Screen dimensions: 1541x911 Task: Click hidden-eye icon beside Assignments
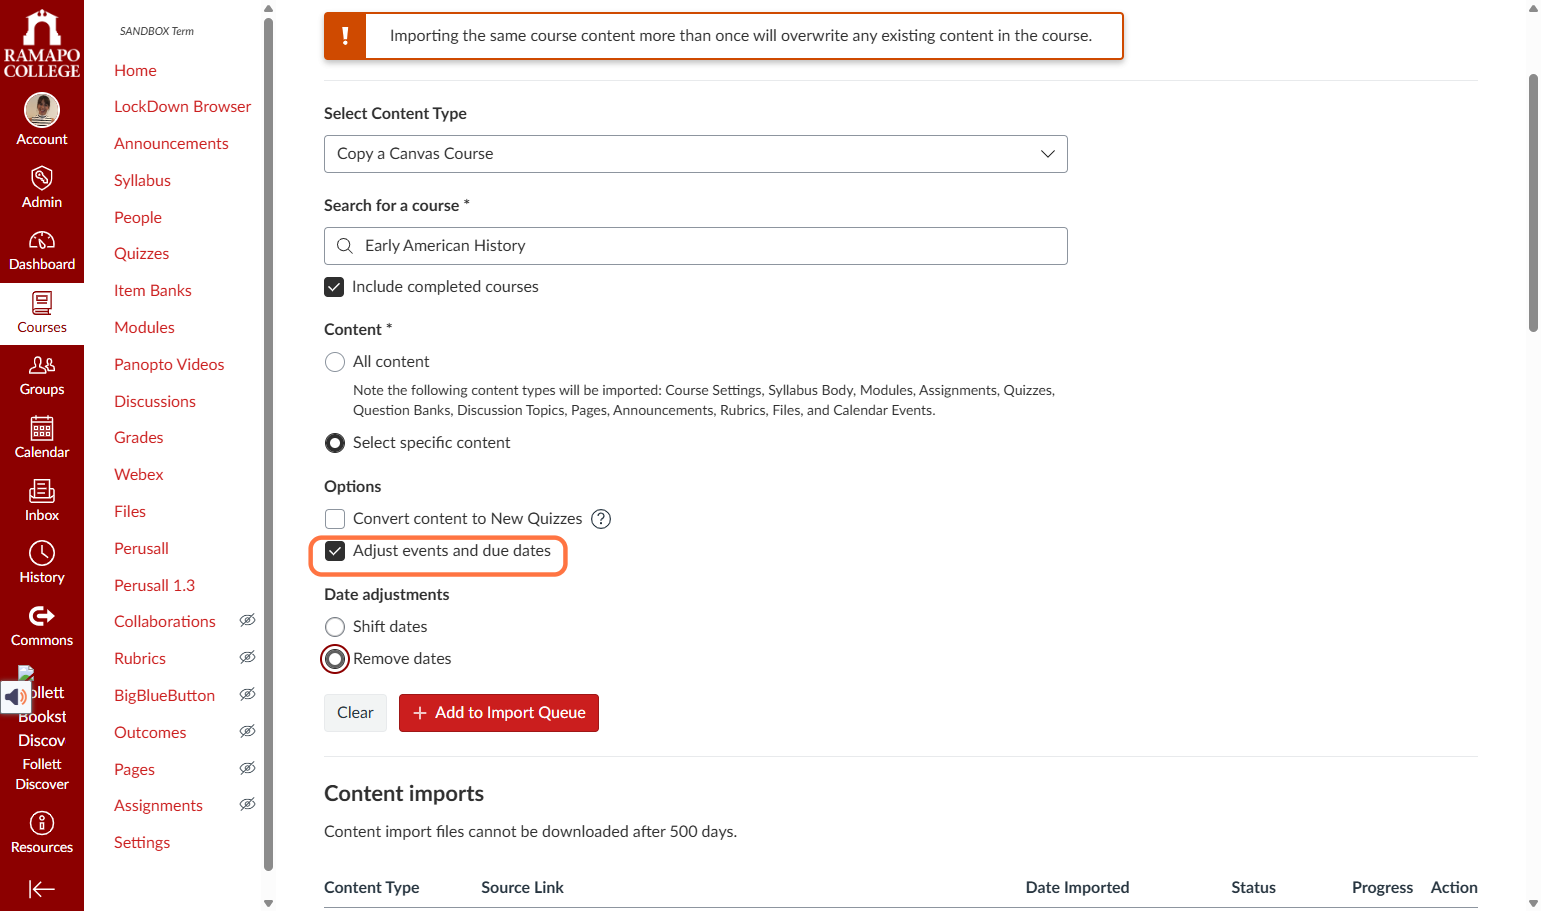(248, 805)
